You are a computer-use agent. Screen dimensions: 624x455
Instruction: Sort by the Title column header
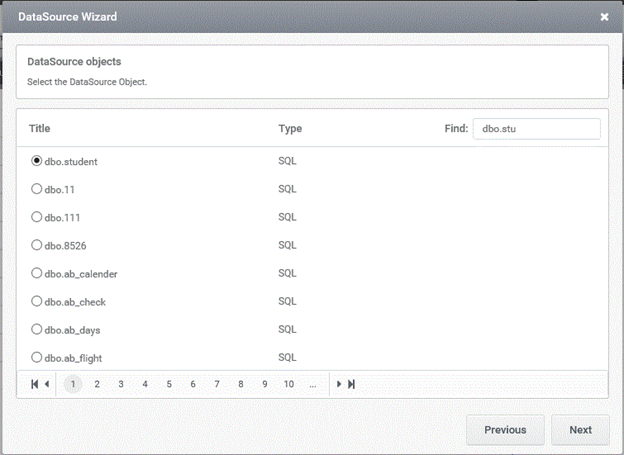tap(39, 129)
